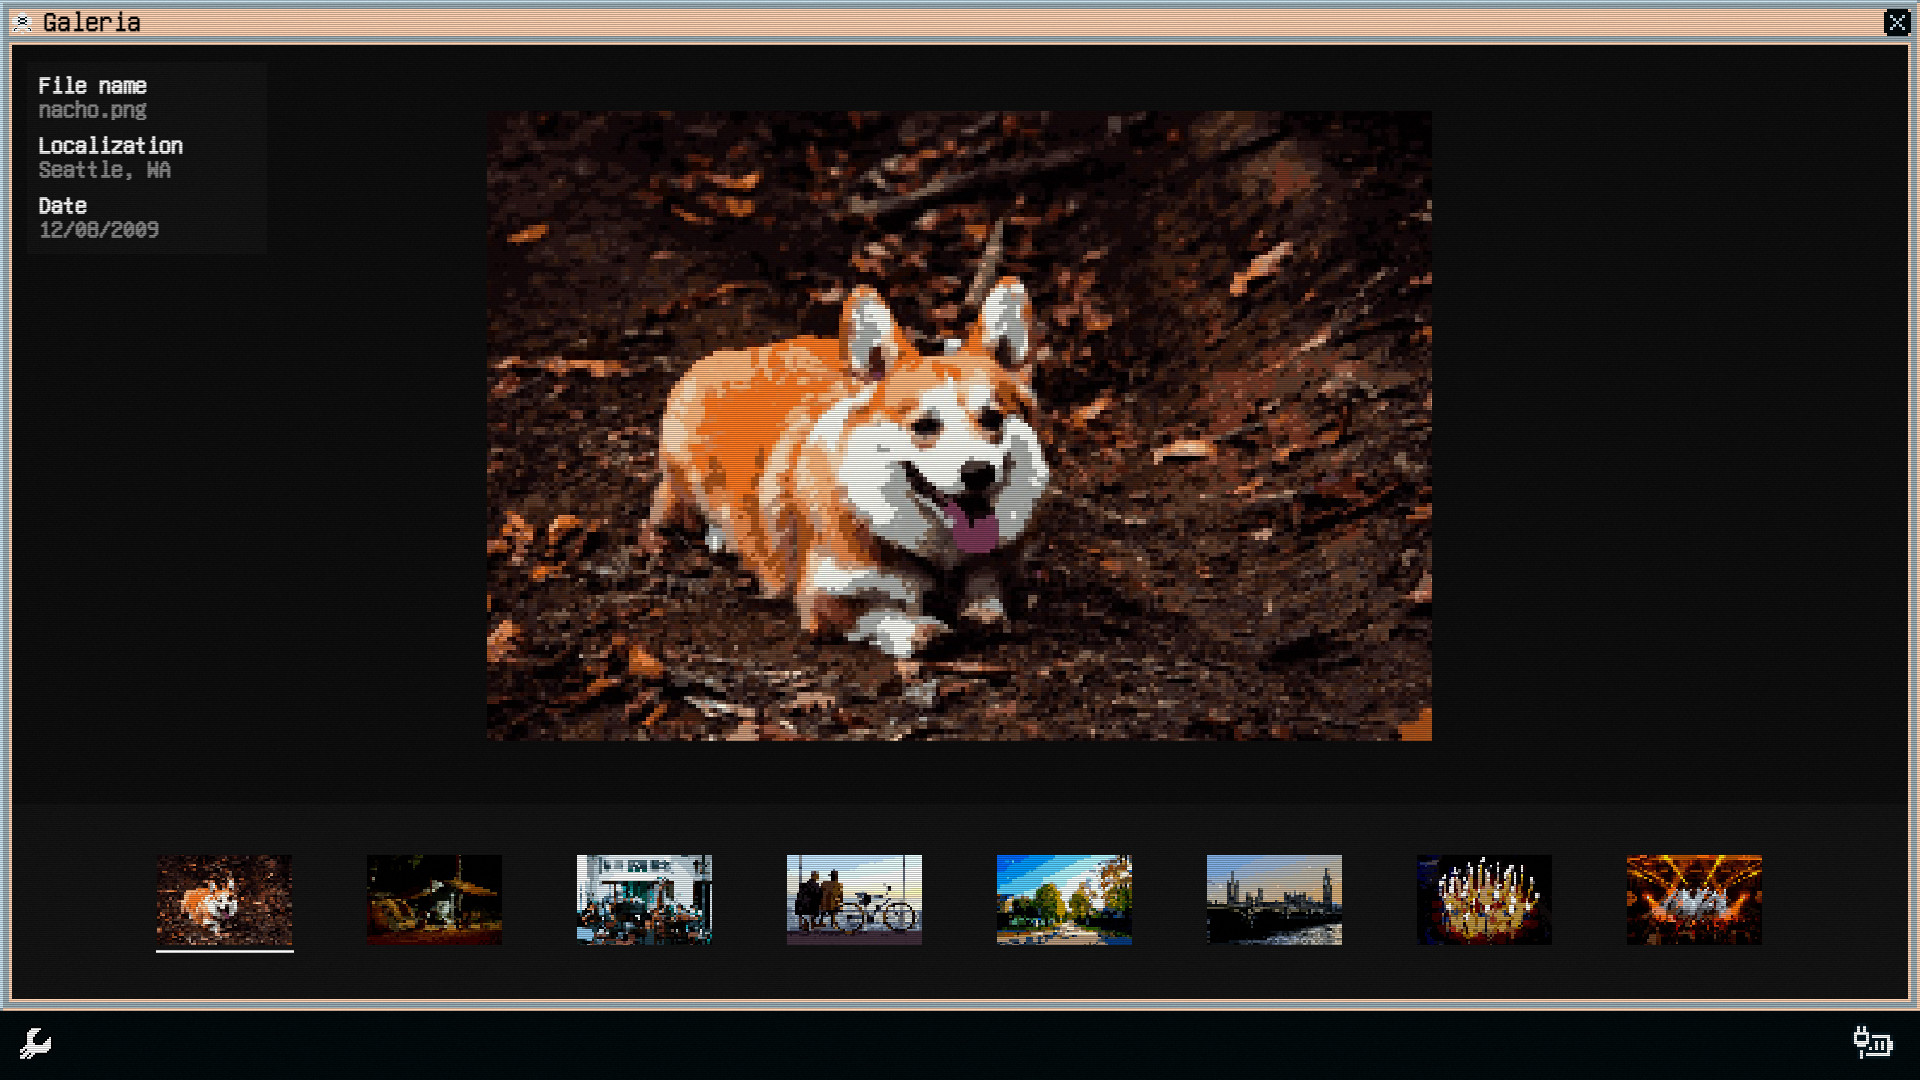The image size is (1920, 1080).
Task: Open the birthday candles thumbnail
Action: (1484, 899)
